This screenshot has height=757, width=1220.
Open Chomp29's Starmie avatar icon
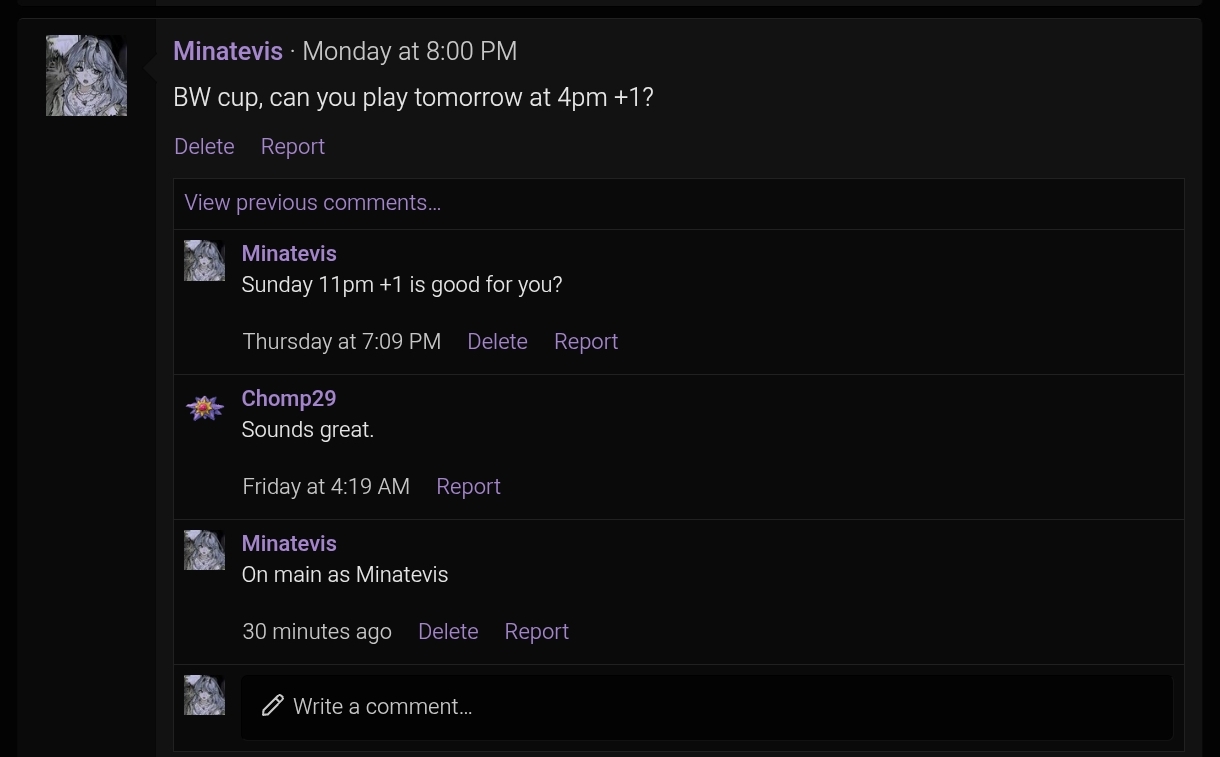click(x=204, y=407)
